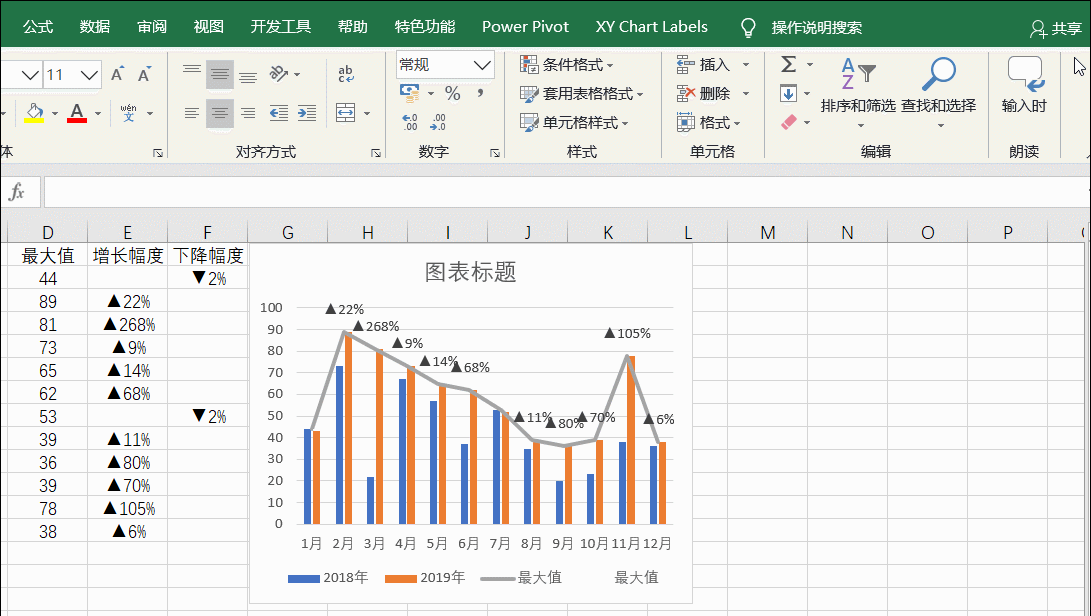
Task: Click the fx insert function icon
Action: click(17, 191)
